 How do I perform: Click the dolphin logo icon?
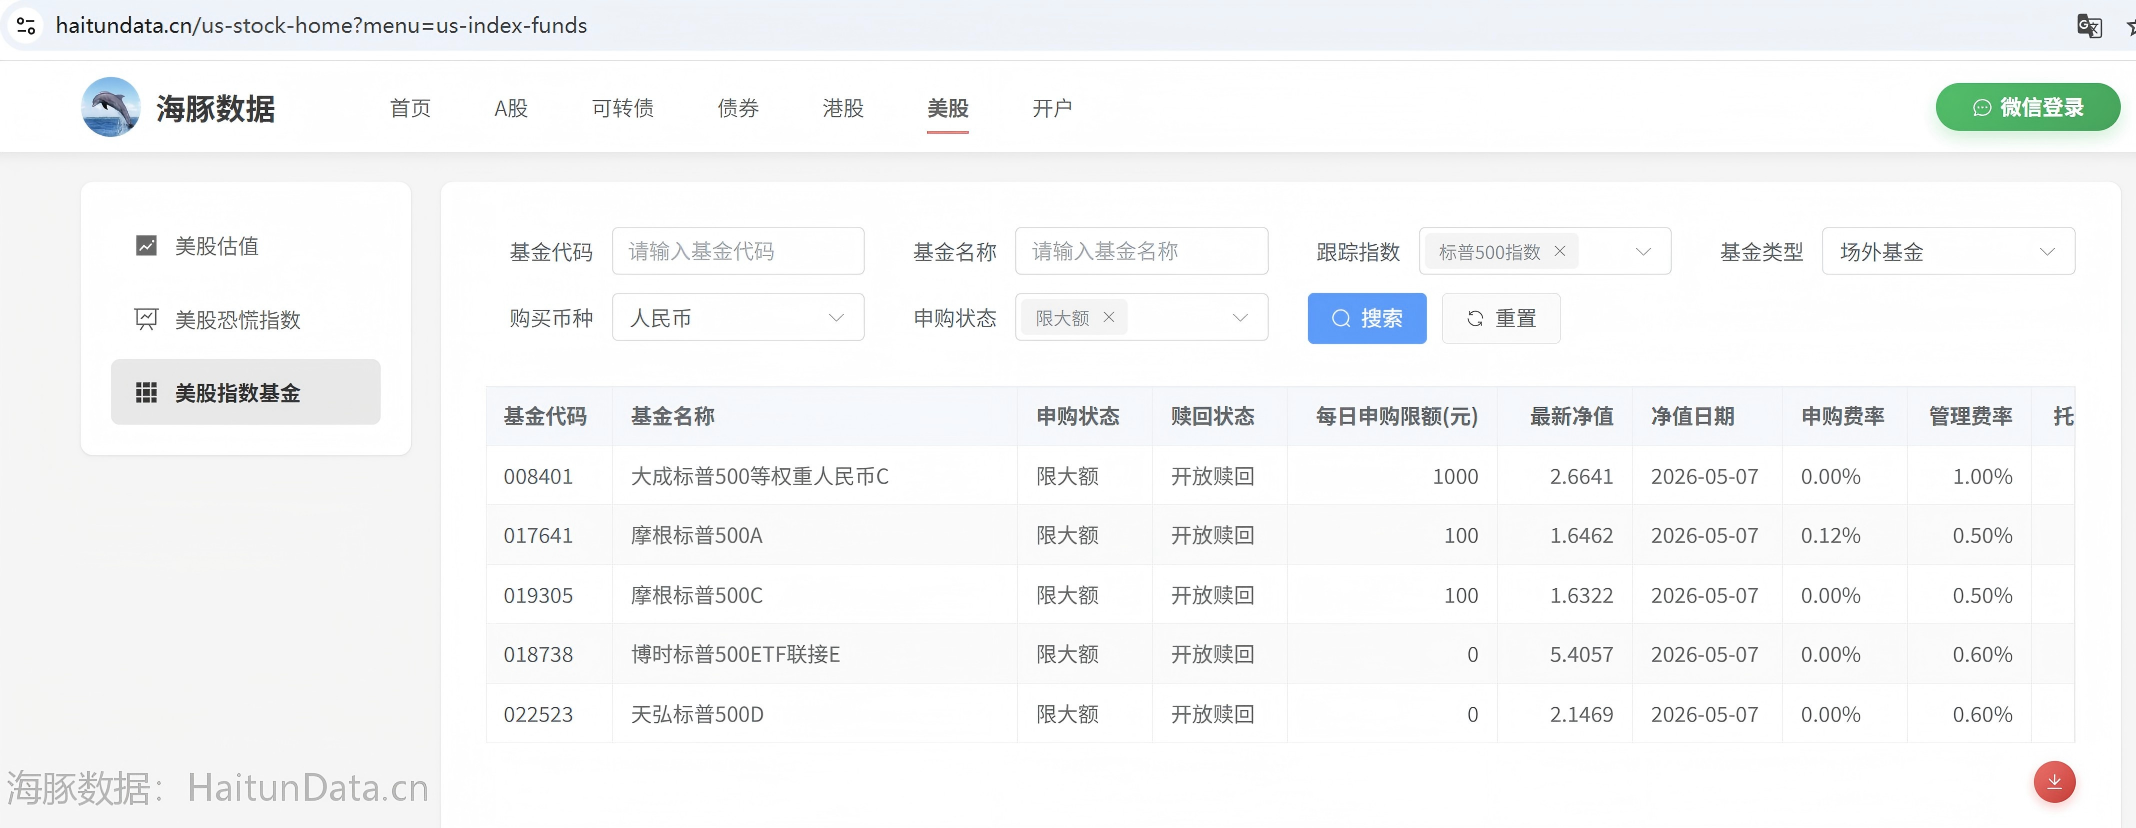click(111, 107)
